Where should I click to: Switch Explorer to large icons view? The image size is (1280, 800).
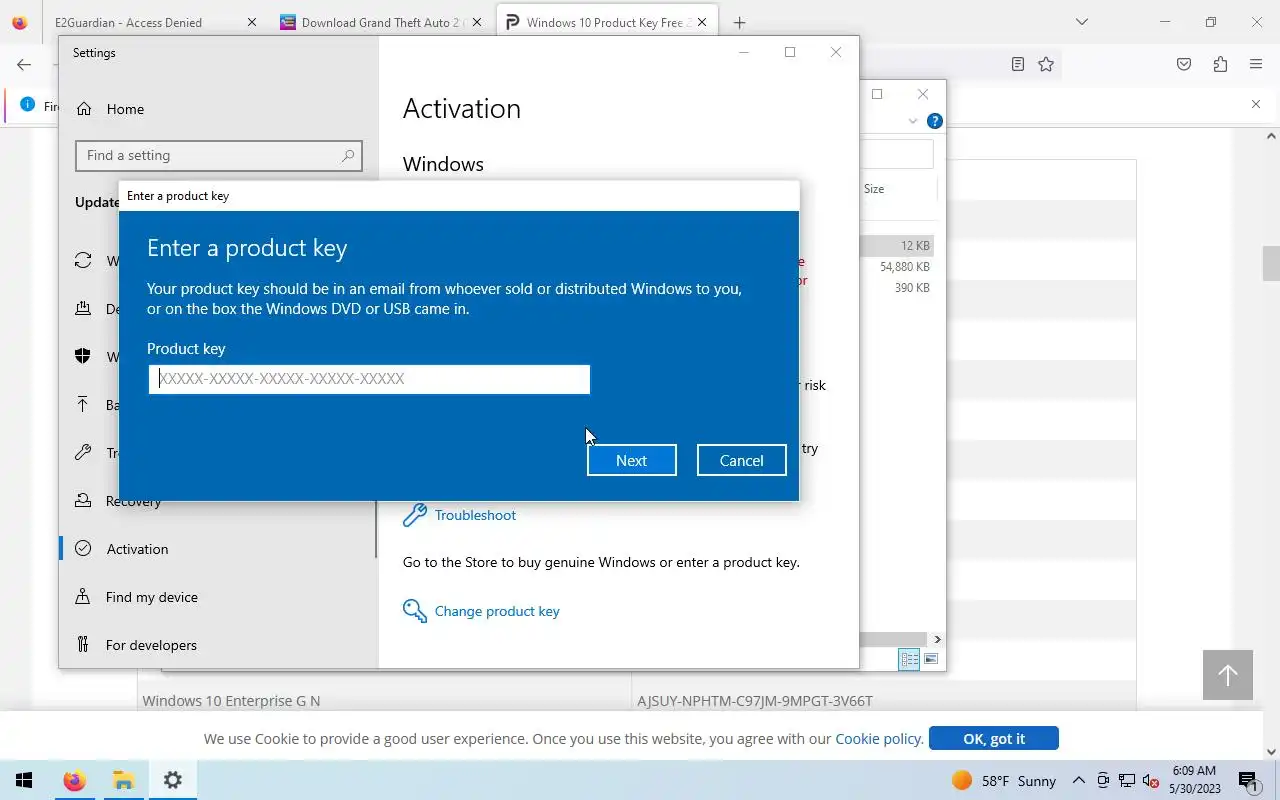pos(931,659)
